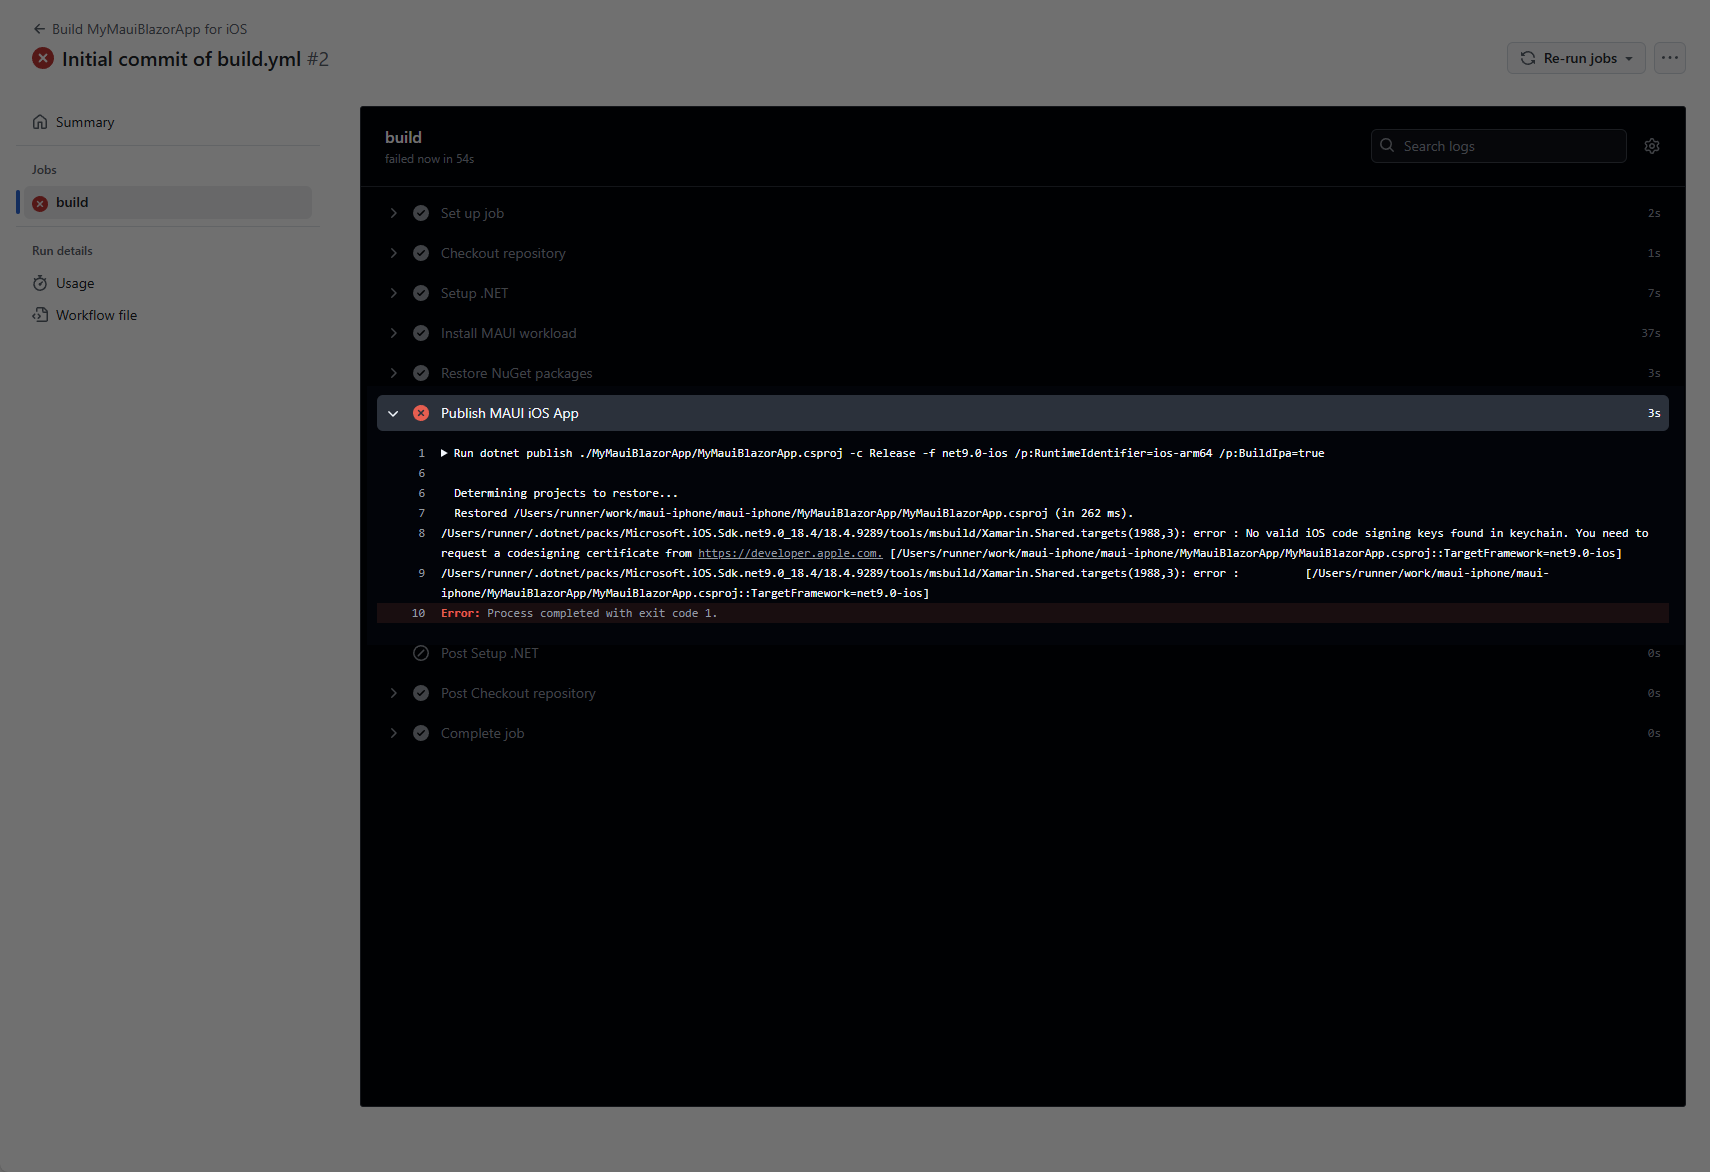
Task: Click the Set up job step label
Action: [x=472, y=213]
